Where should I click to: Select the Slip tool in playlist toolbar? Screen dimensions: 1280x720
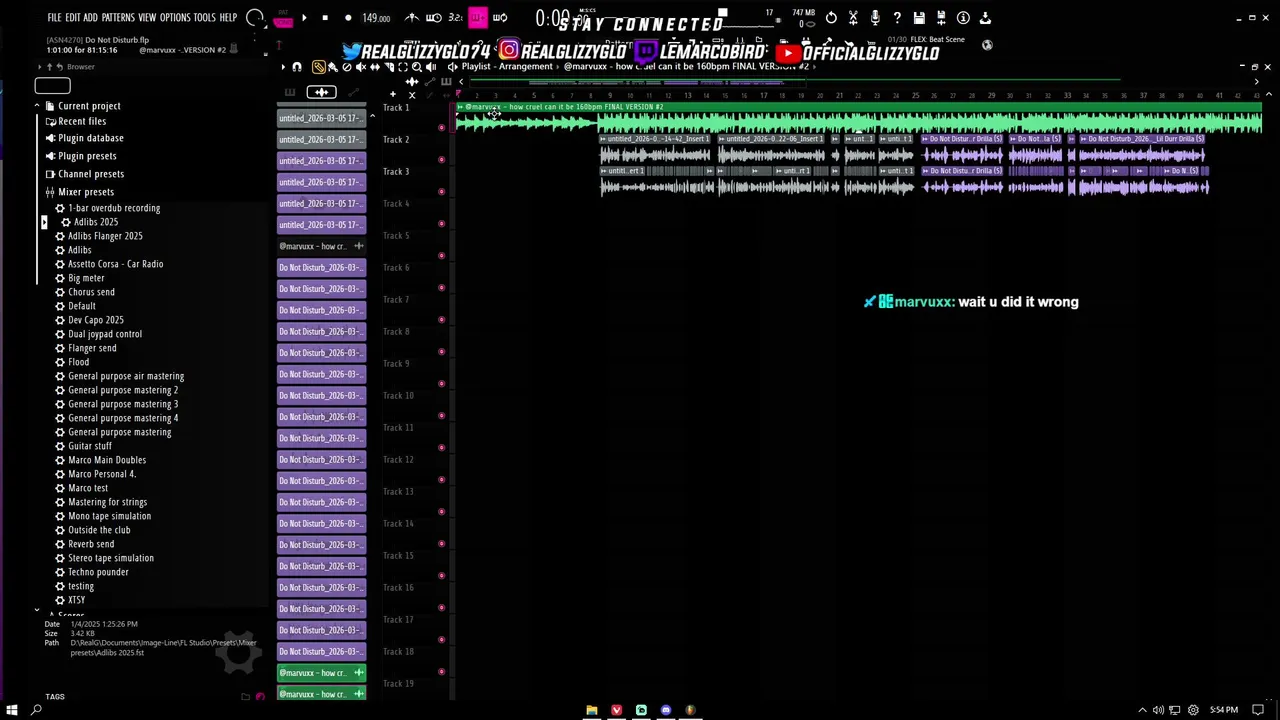[375, 67]
